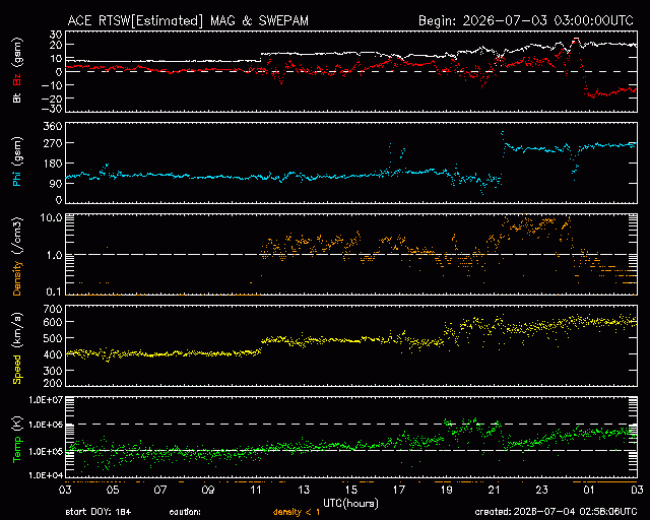The height and width of the screenshot is (520, 650).
Task: Click the '09' hour label on time axis
Action: click(208, 490)
